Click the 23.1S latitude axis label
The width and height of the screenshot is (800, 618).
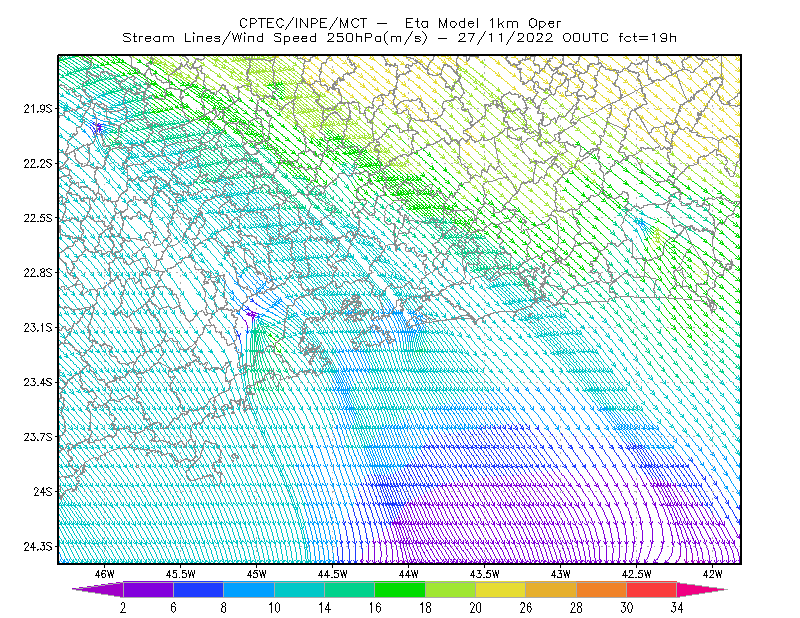(38, 327)
